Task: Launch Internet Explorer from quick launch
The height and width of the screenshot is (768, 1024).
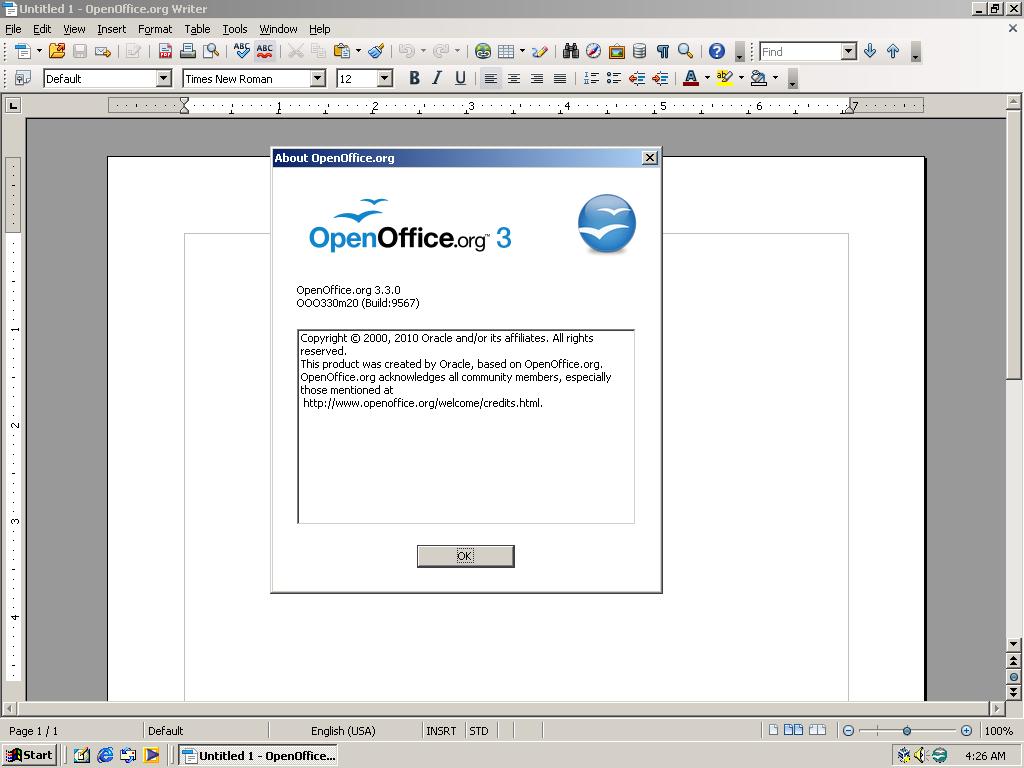Action: (104, 756)
